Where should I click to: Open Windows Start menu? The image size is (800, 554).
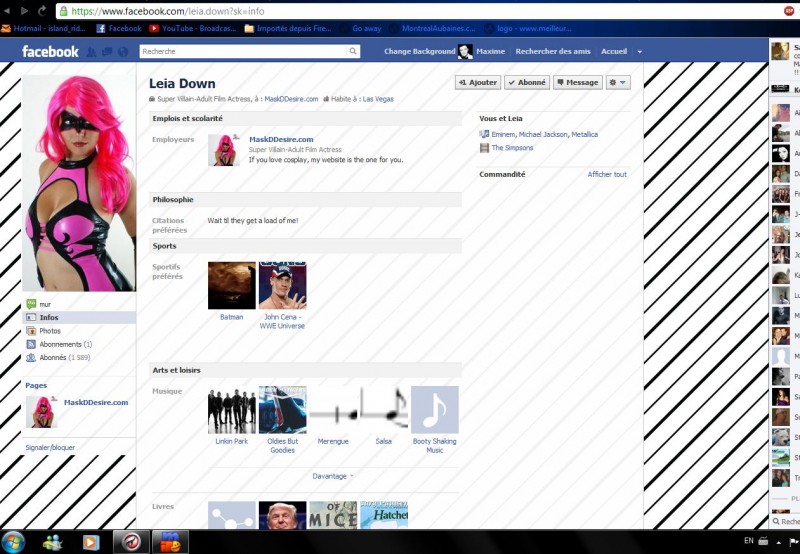[14, 542]
